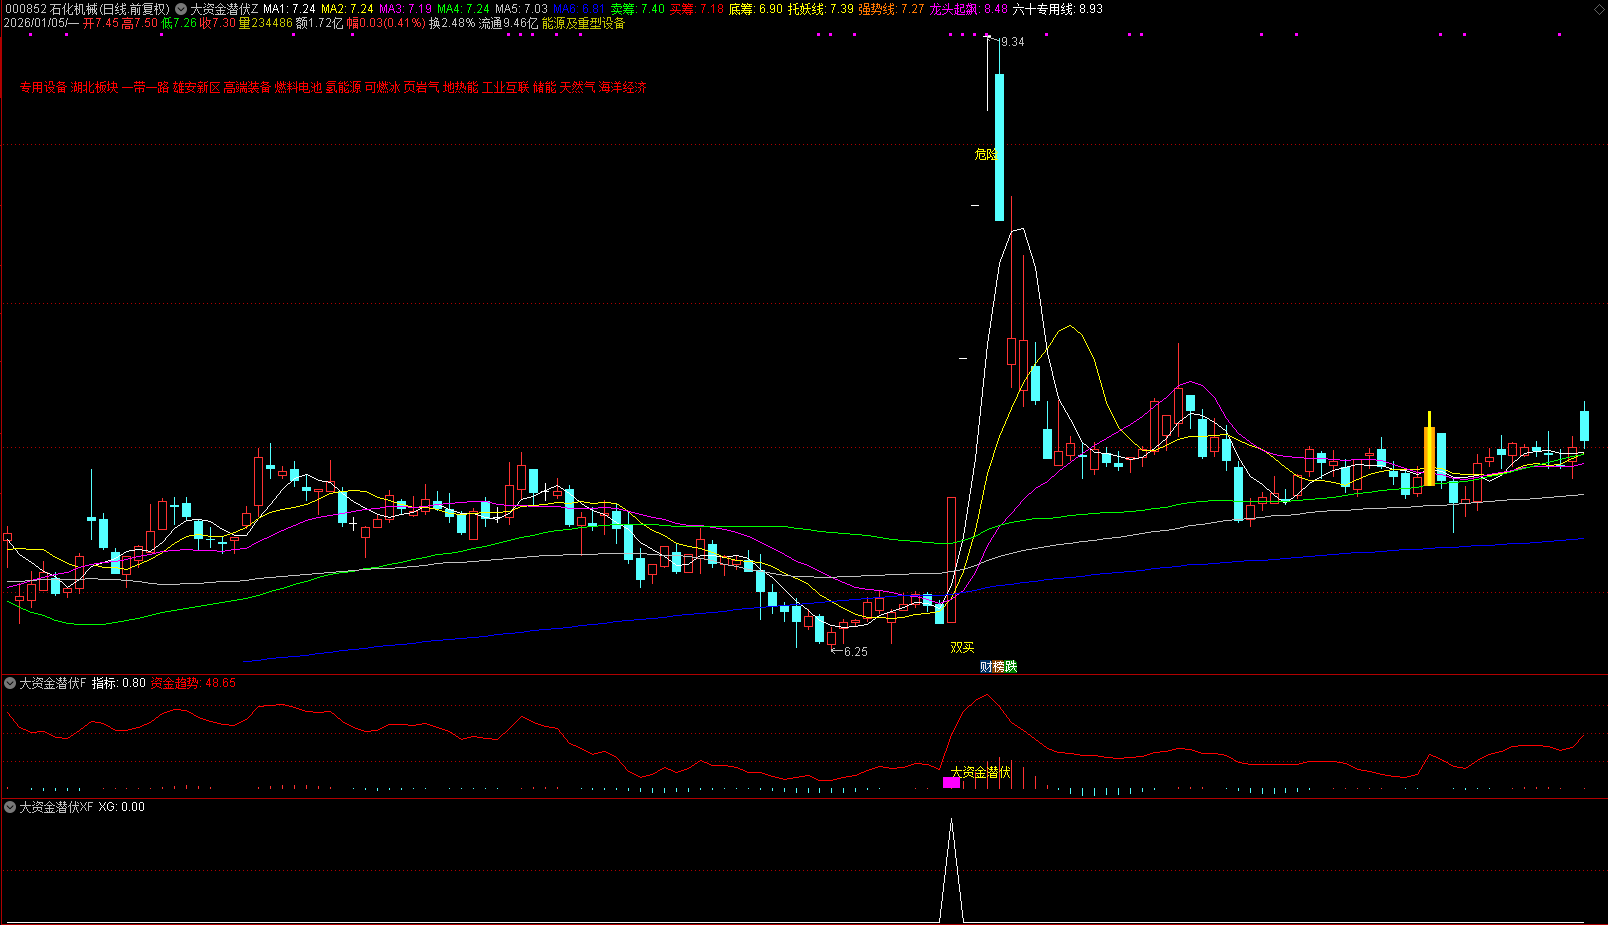
Task: Click the 6.25 low price label
Action: (856, 652)
